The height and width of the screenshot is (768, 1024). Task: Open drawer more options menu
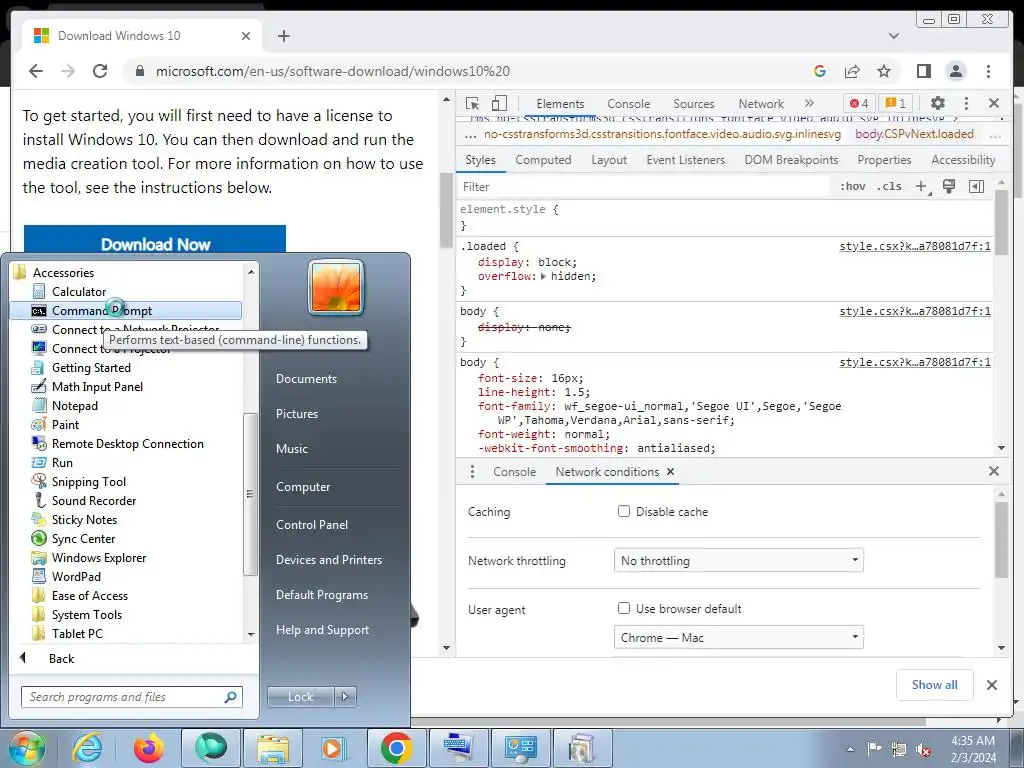pos(472,472)
